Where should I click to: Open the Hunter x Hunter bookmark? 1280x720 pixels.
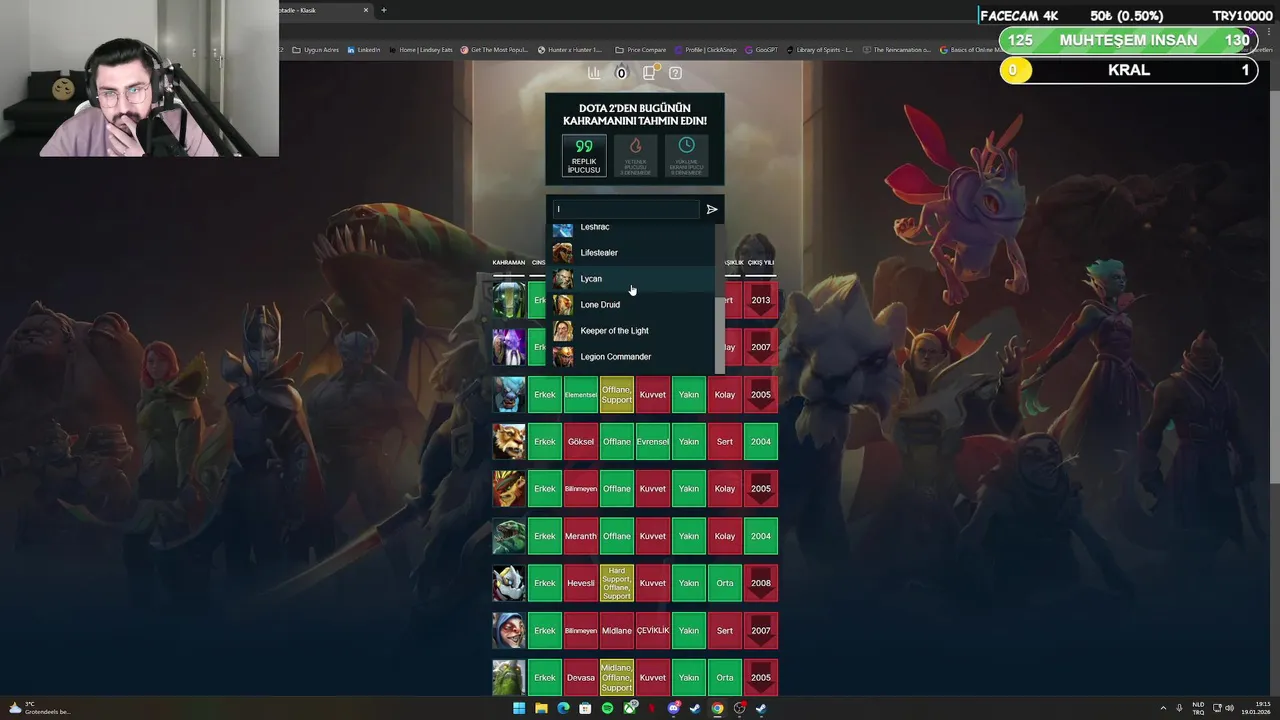coord(572,50)
